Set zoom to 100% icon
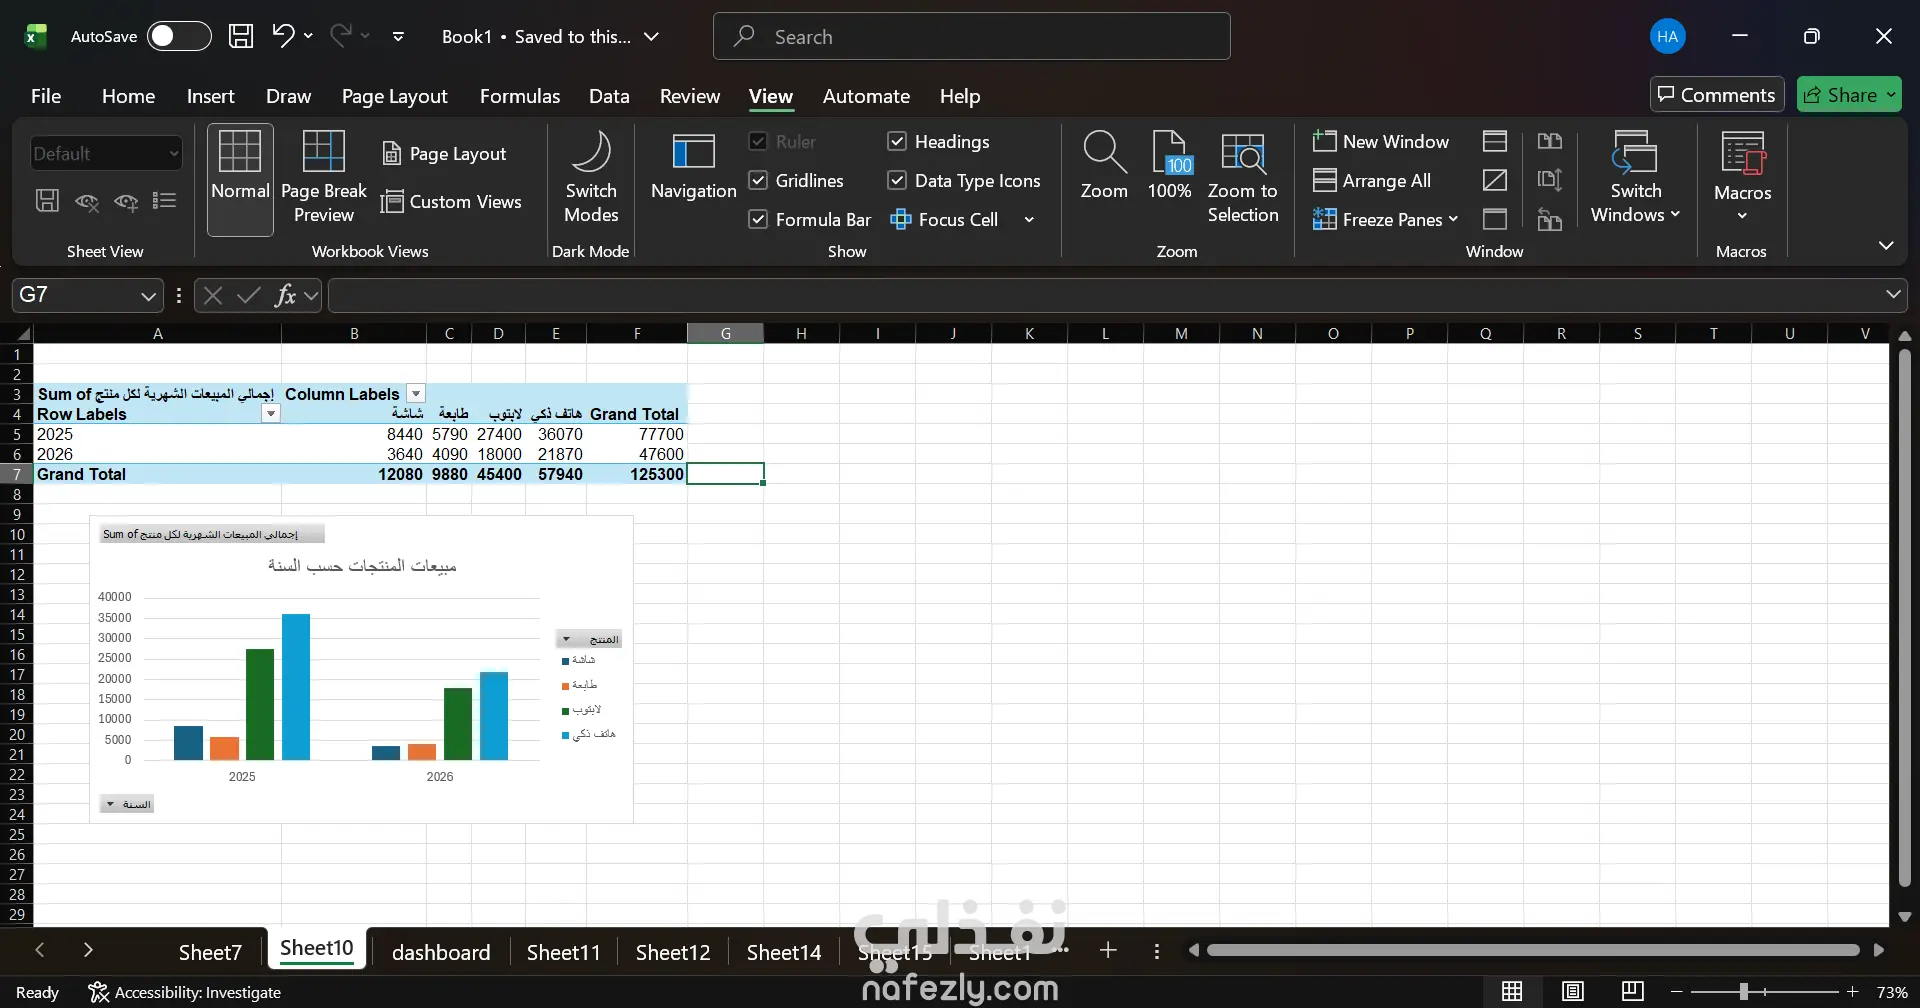Image resolution: width=1920 pixels, height=1008 pixels. click(1169, 153)
